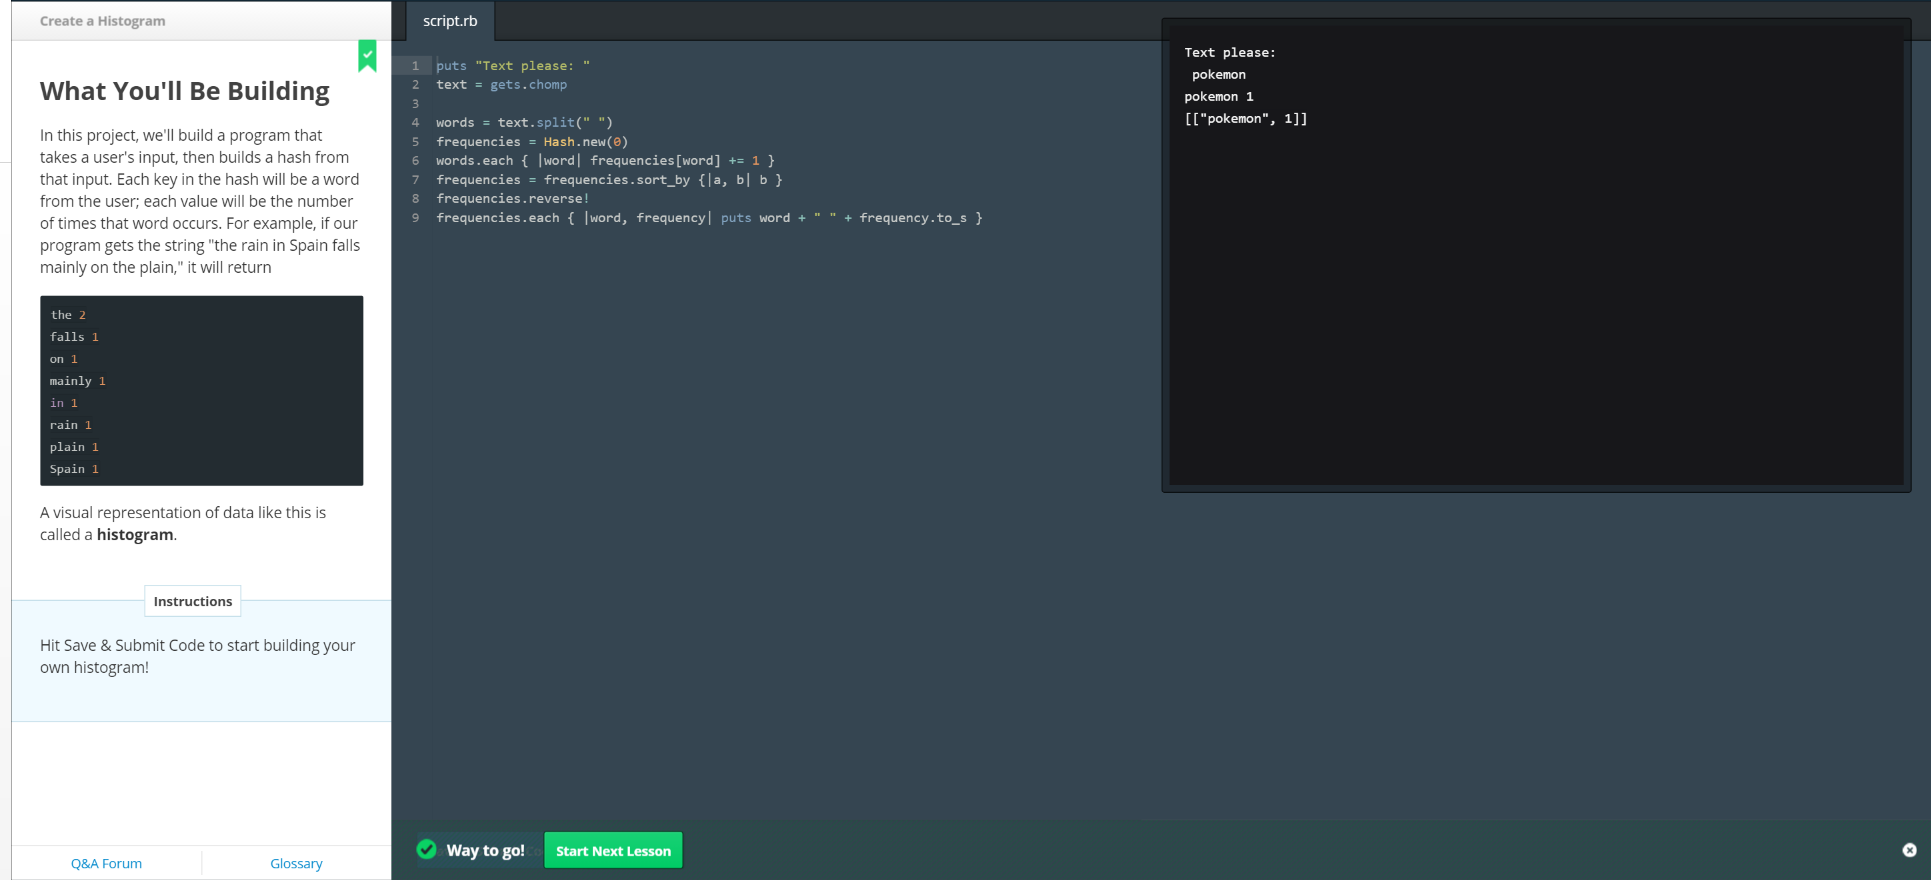Click the sort_by line in the editor
The width and height of the screenshot is (1931, 880).
608,180
